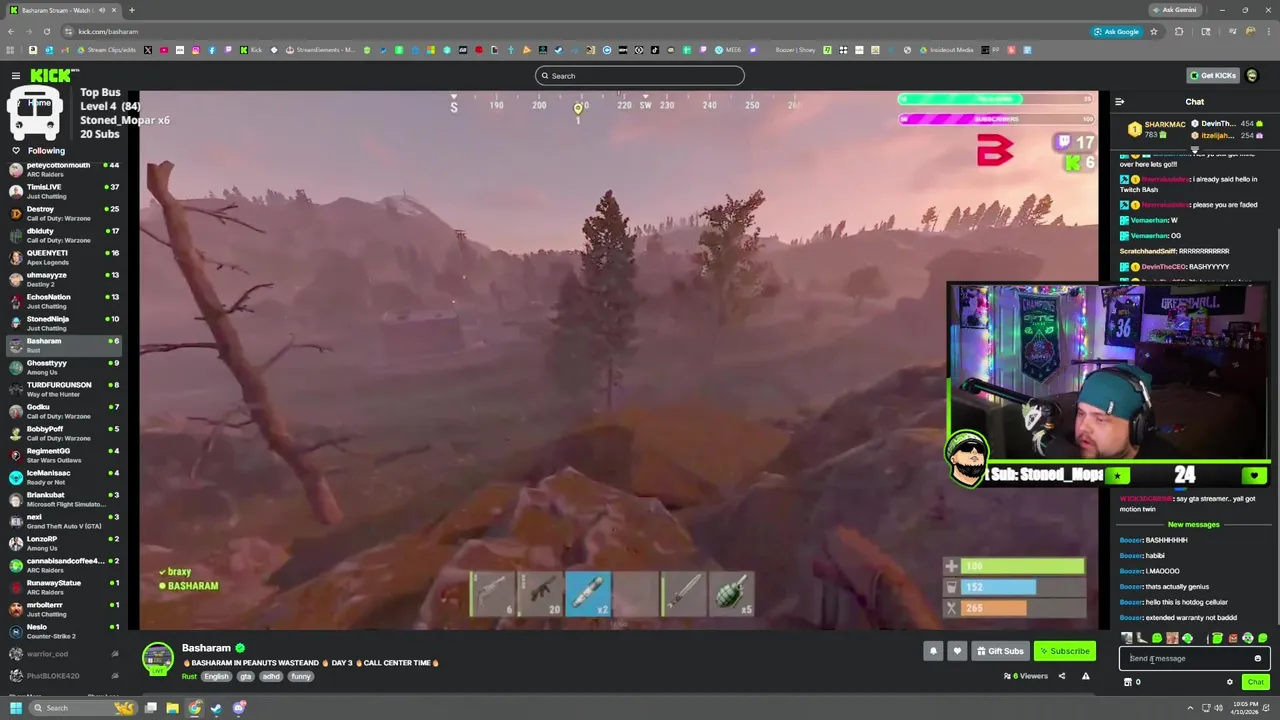Viewport: 1280px width, 720px height.
Task: Click the Ask Gemini button
Action: (x=1175, y=10)
